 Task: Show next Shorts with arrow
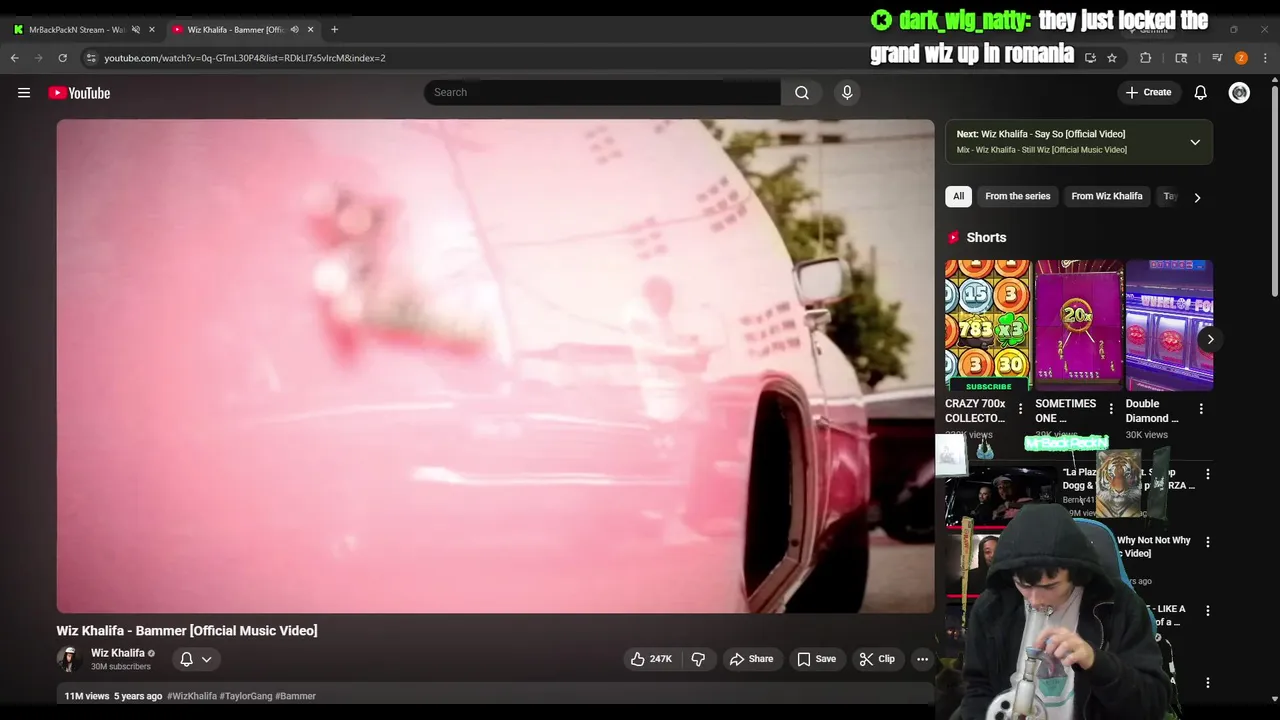(1210, 339)
